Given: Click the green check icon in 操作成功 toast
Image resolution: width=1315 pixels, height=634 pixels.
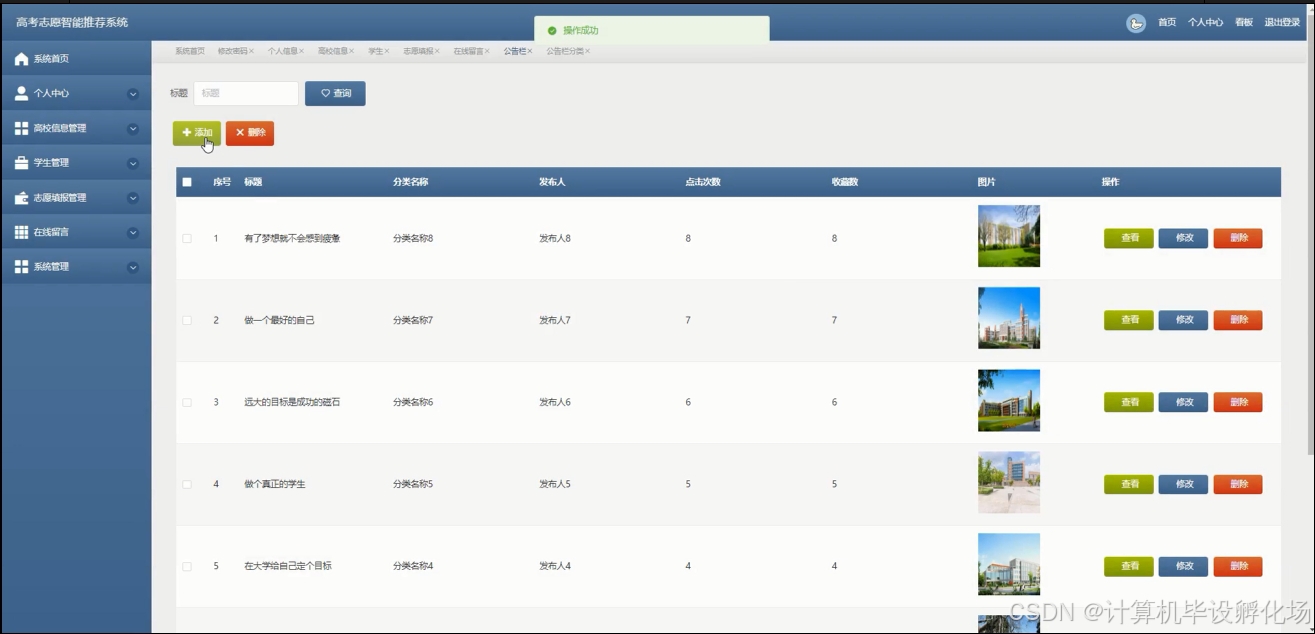Looking at the screenshot, I should (552, 31).
